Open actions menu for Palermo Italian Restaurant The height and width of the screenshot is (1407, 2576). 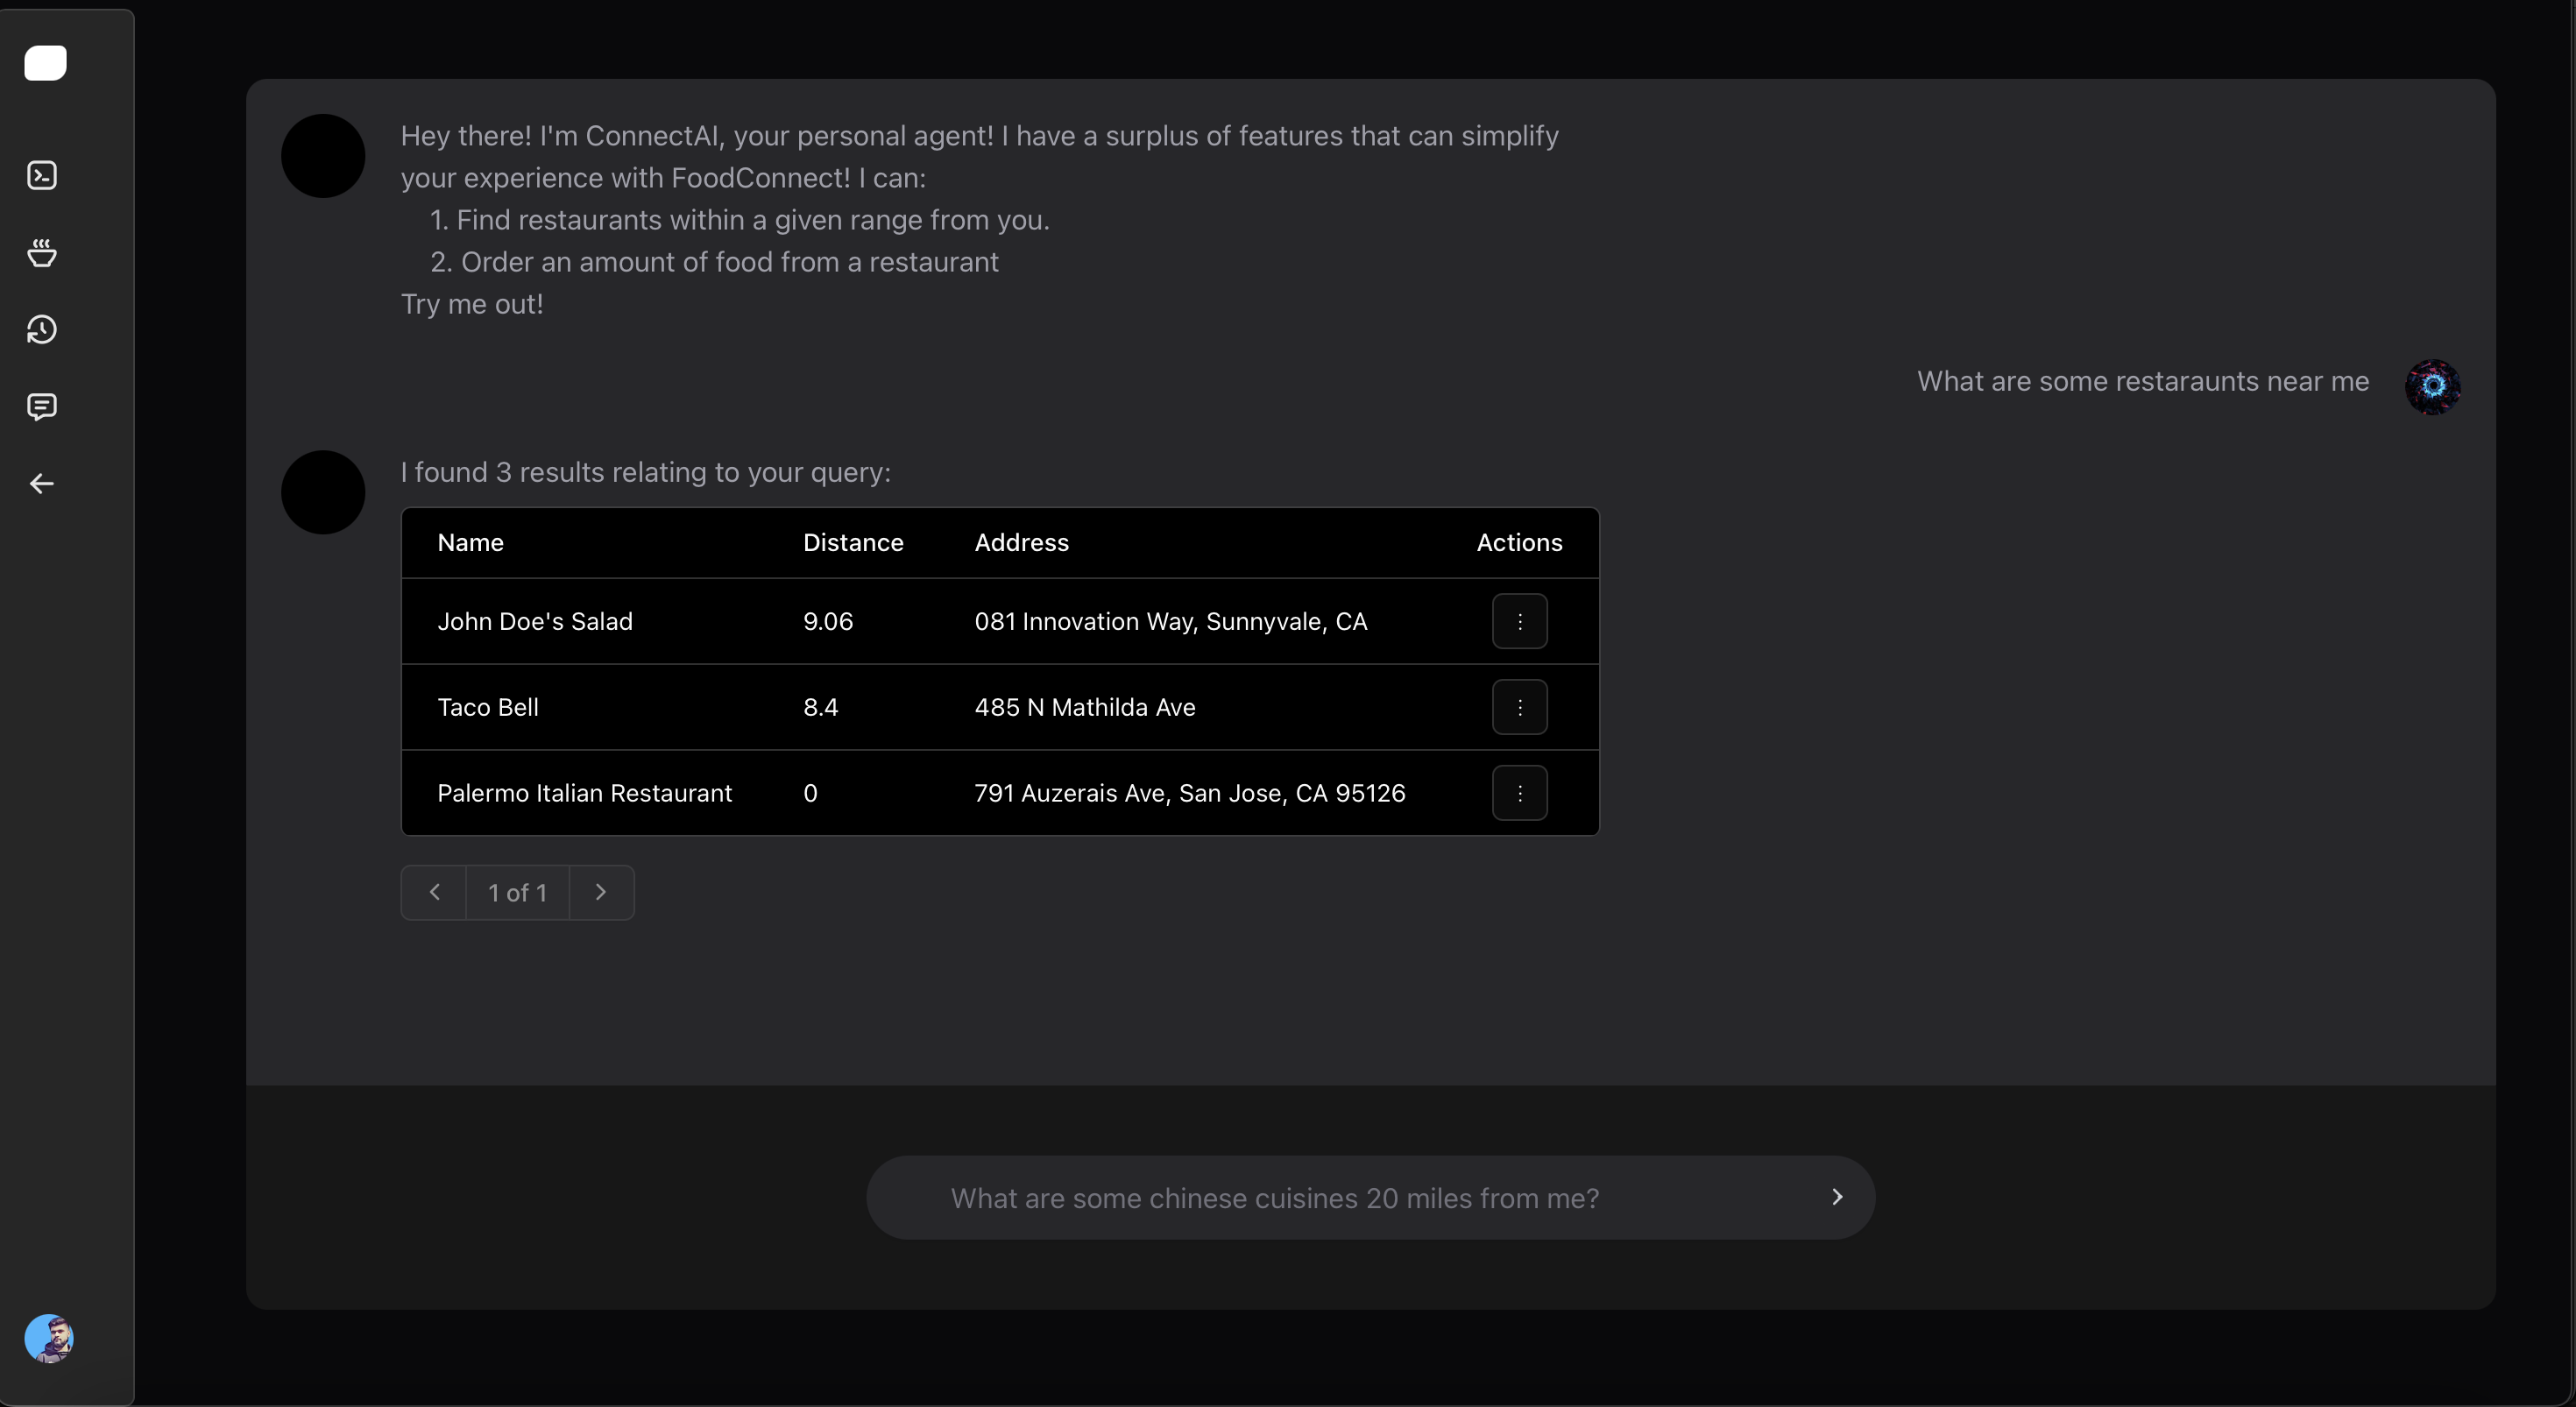(1519, 793)
